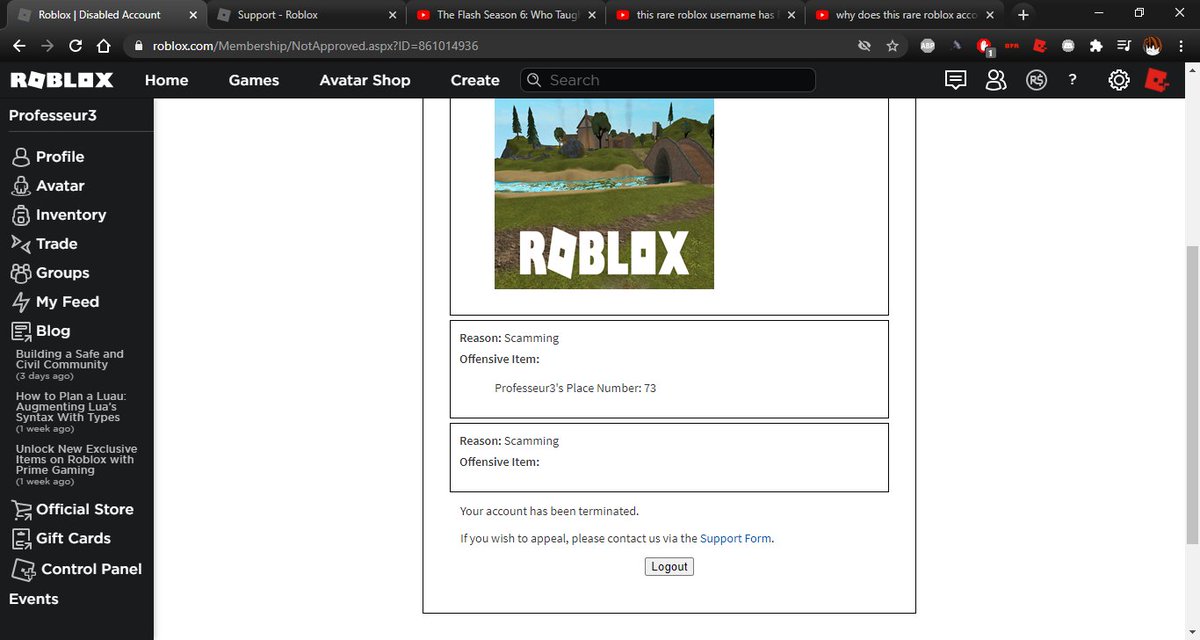1200x640 pixels.
Task: Go back with browser back arrow
Action: pos(20,46)
